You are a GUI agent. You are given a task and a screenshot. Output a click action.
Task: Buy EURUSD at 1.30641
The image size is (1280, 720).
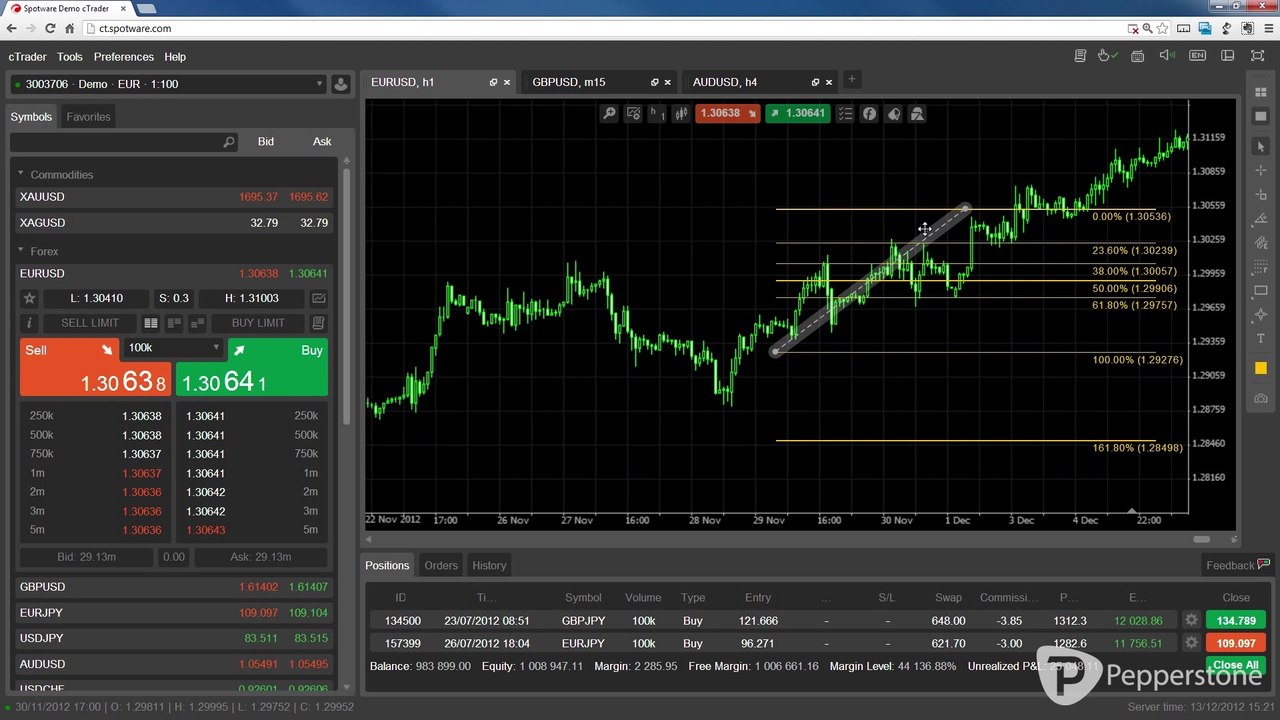(252, 367)
